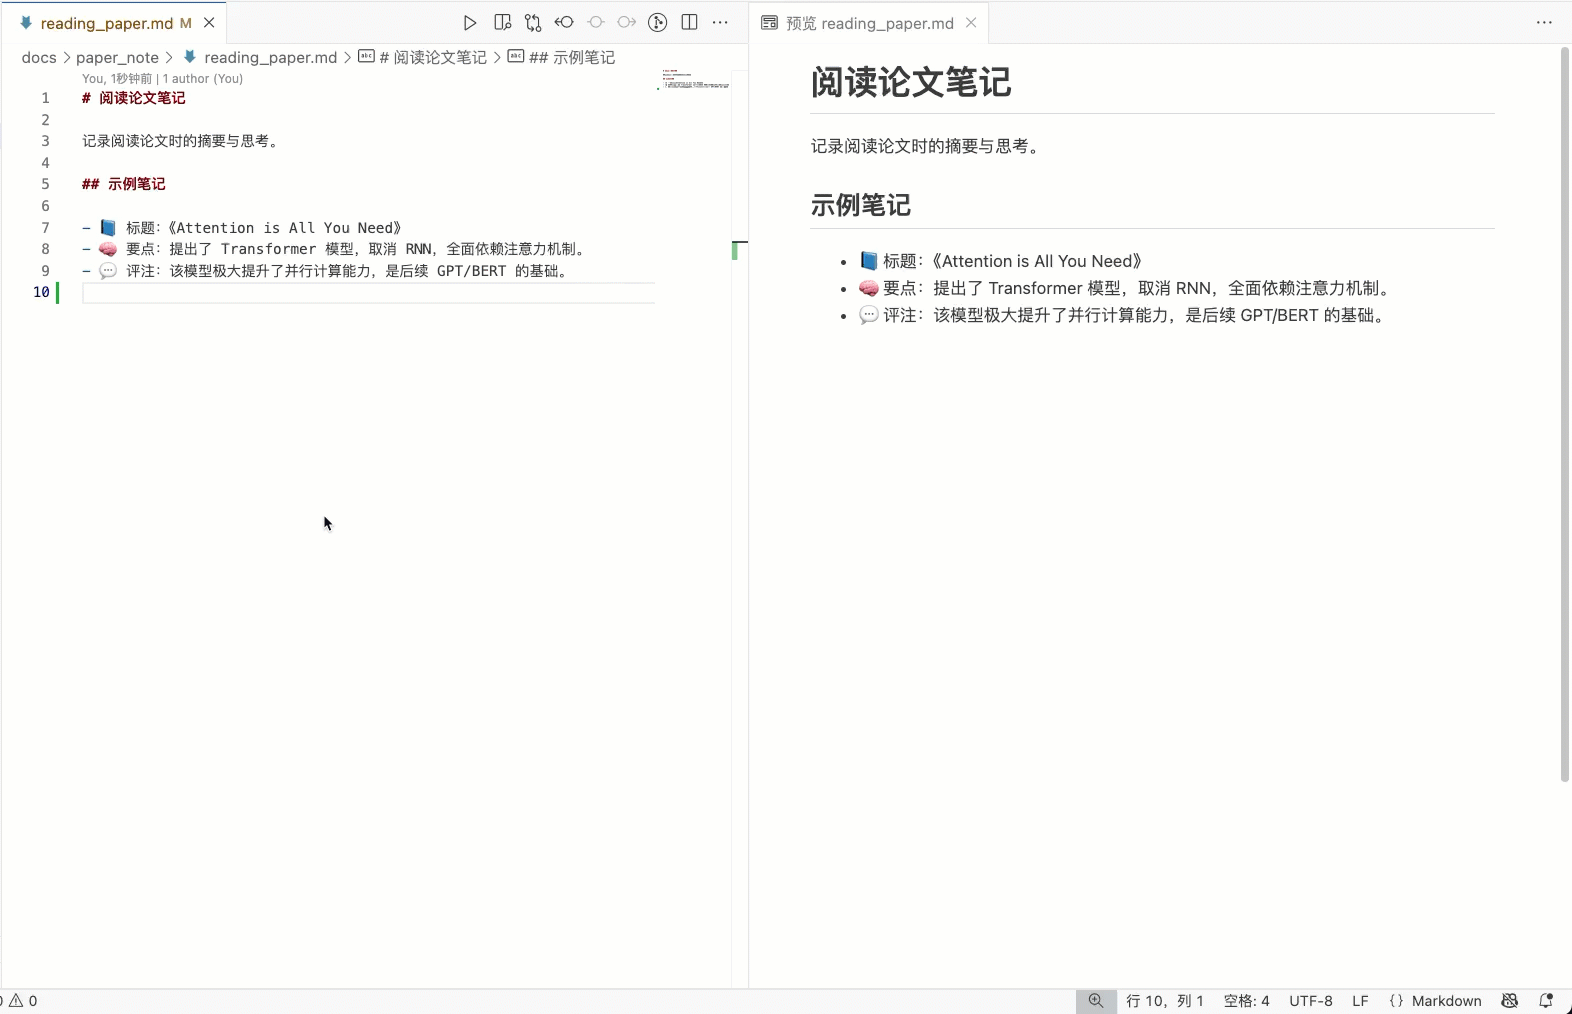Screen dimensions: 1572x1014
Task: Click the editor minimap thumbnail
Action: coord(695,79)
